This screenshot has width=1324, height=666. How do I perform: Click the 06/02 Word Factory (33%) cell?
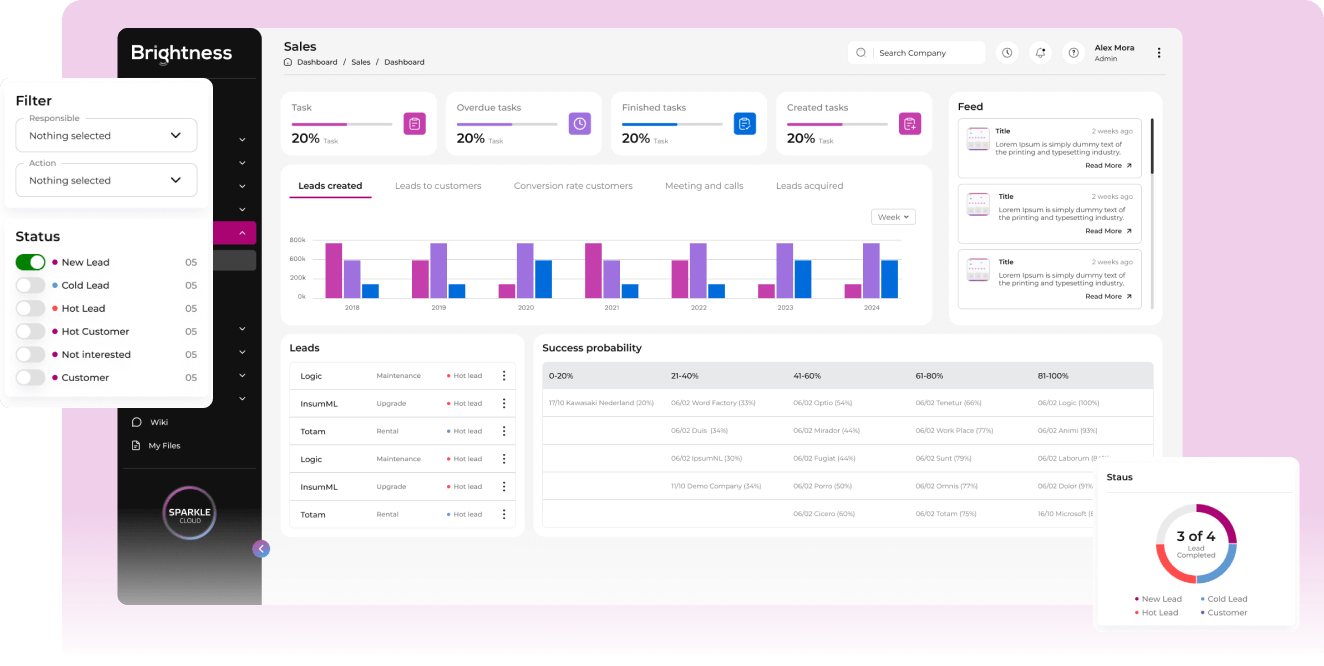coord(713,403)
